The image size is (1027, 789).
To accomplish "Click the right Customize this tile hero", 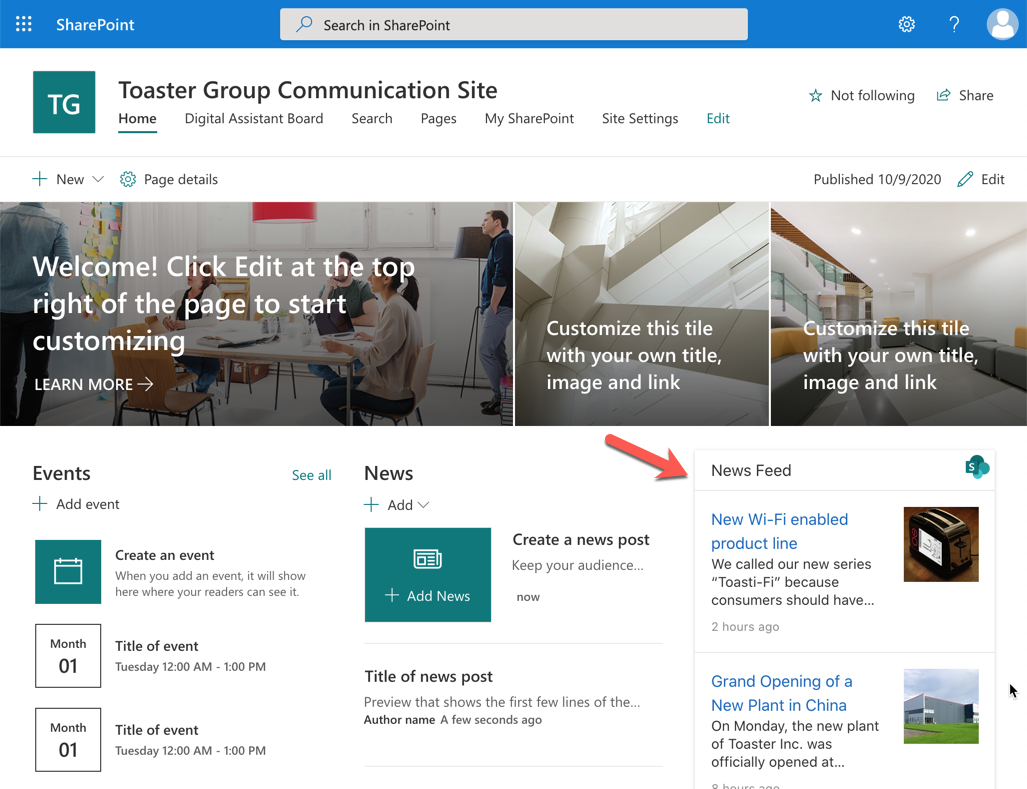I will pos(899,314).
